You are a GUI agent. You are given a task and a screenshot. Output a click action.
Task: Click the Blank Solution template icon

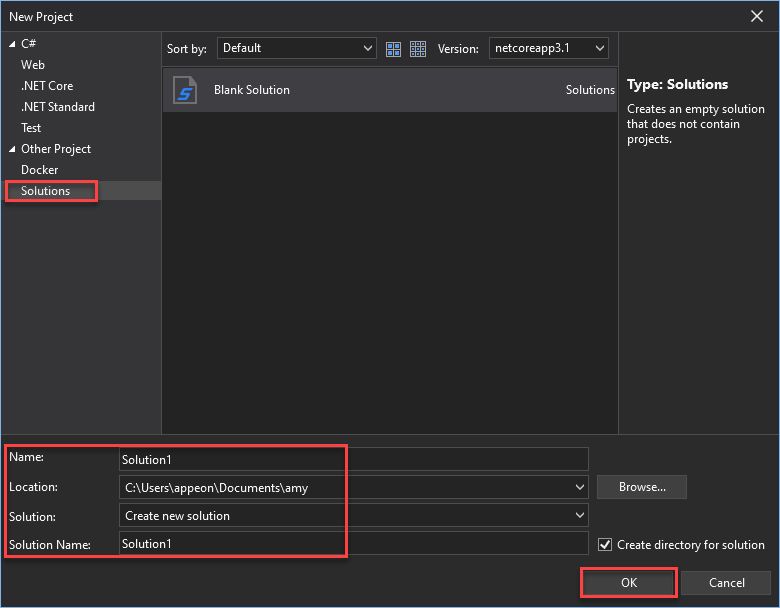(185, 90)
